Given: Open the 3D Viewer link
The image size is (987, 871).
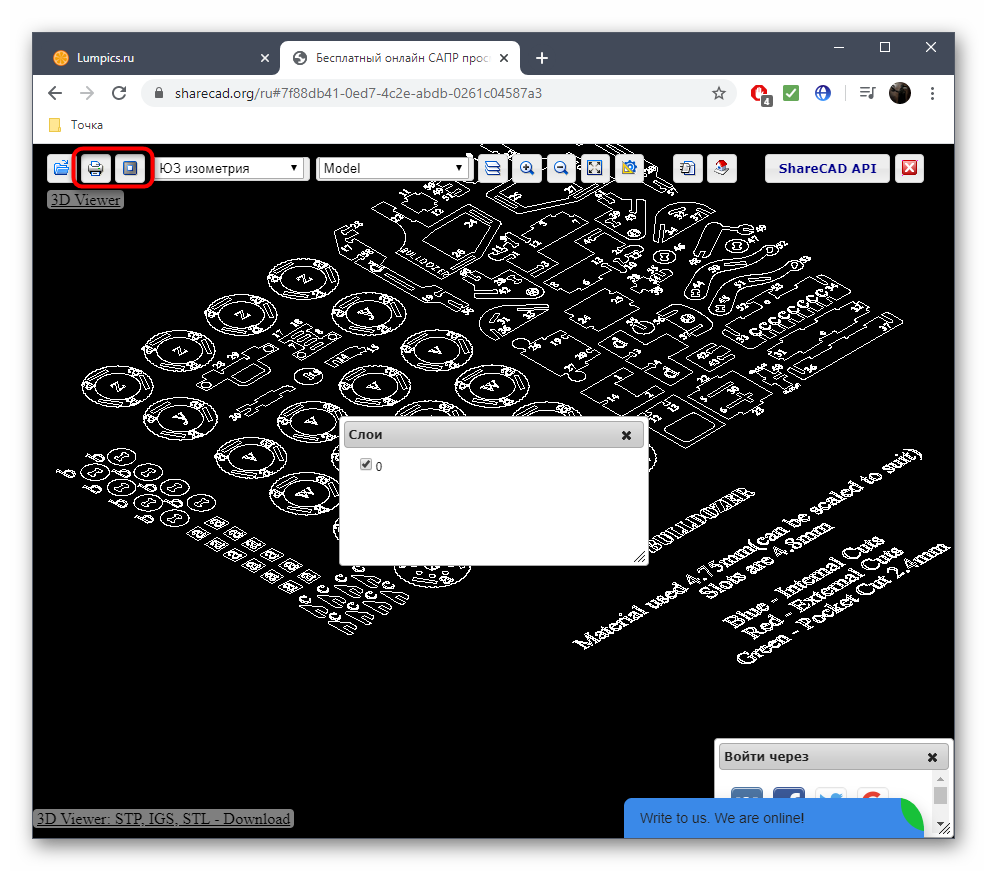Looking at the screenshot, I should pyautogui.click(x=86, y=200).
